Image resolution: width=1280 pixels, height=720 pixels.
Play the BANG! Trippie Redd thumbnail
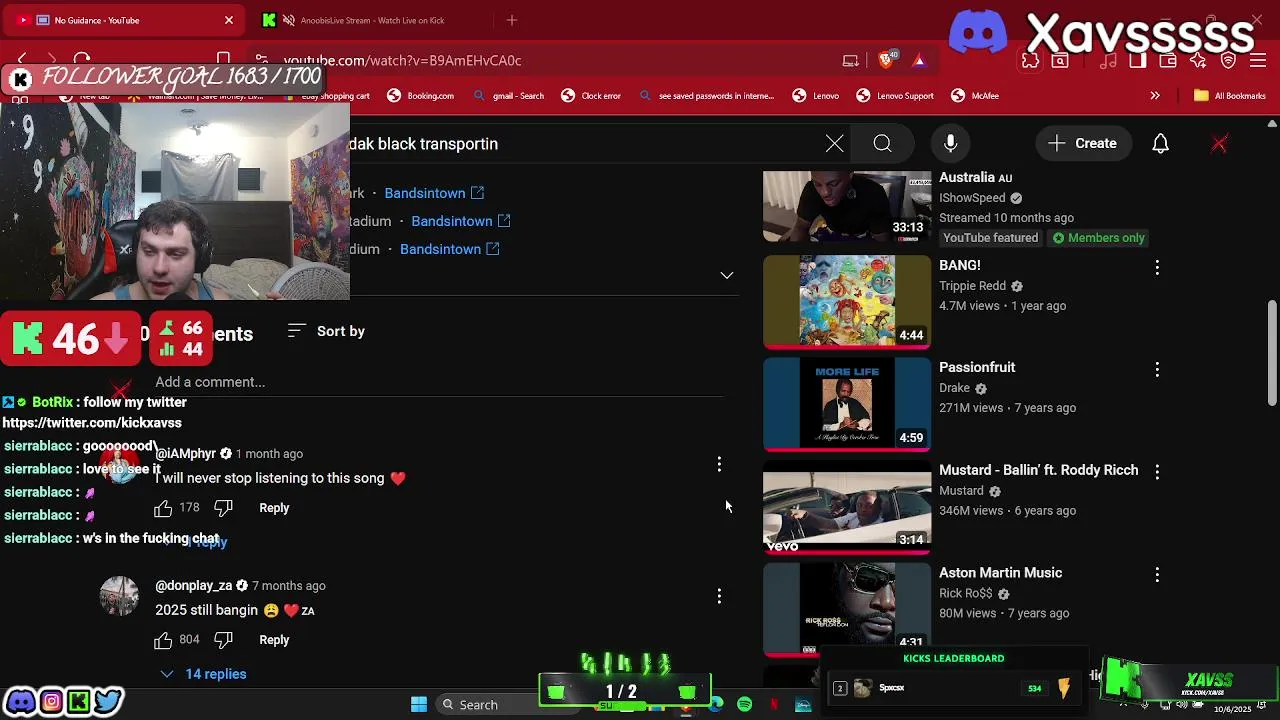pos(847,301)
